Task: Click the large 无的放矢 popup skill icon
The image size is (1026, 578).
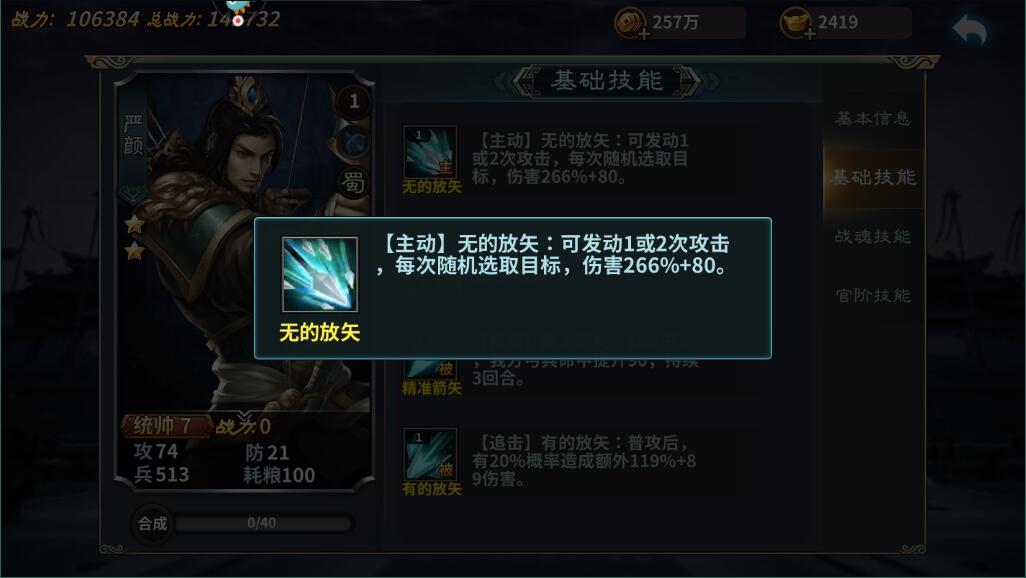Action: pyautogui.click(x=320, y=274)
